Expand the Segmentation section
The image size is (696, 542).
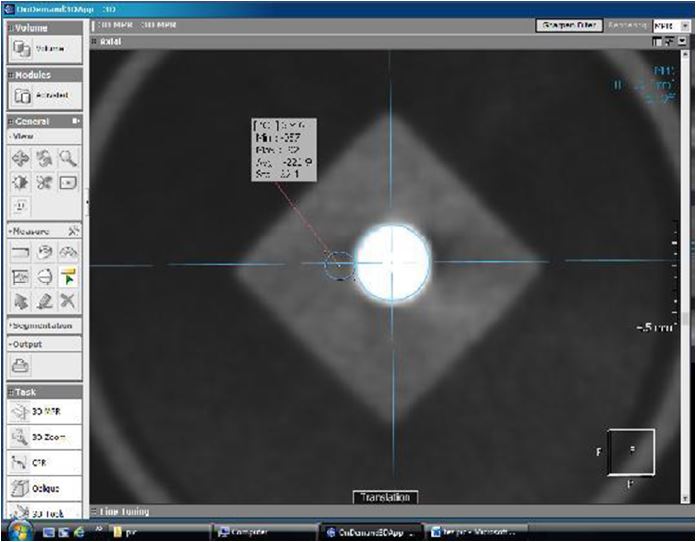click(x=45, y=326)
